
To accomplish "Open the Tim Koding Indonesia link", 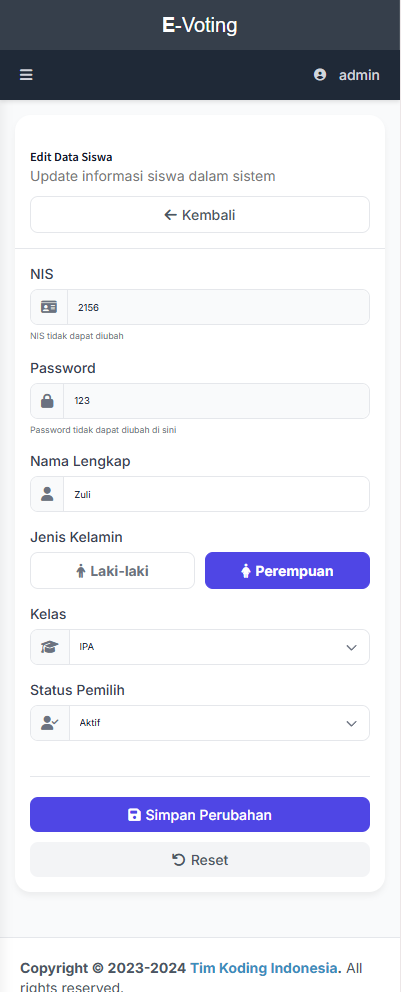I will click(x=264, y=968).
